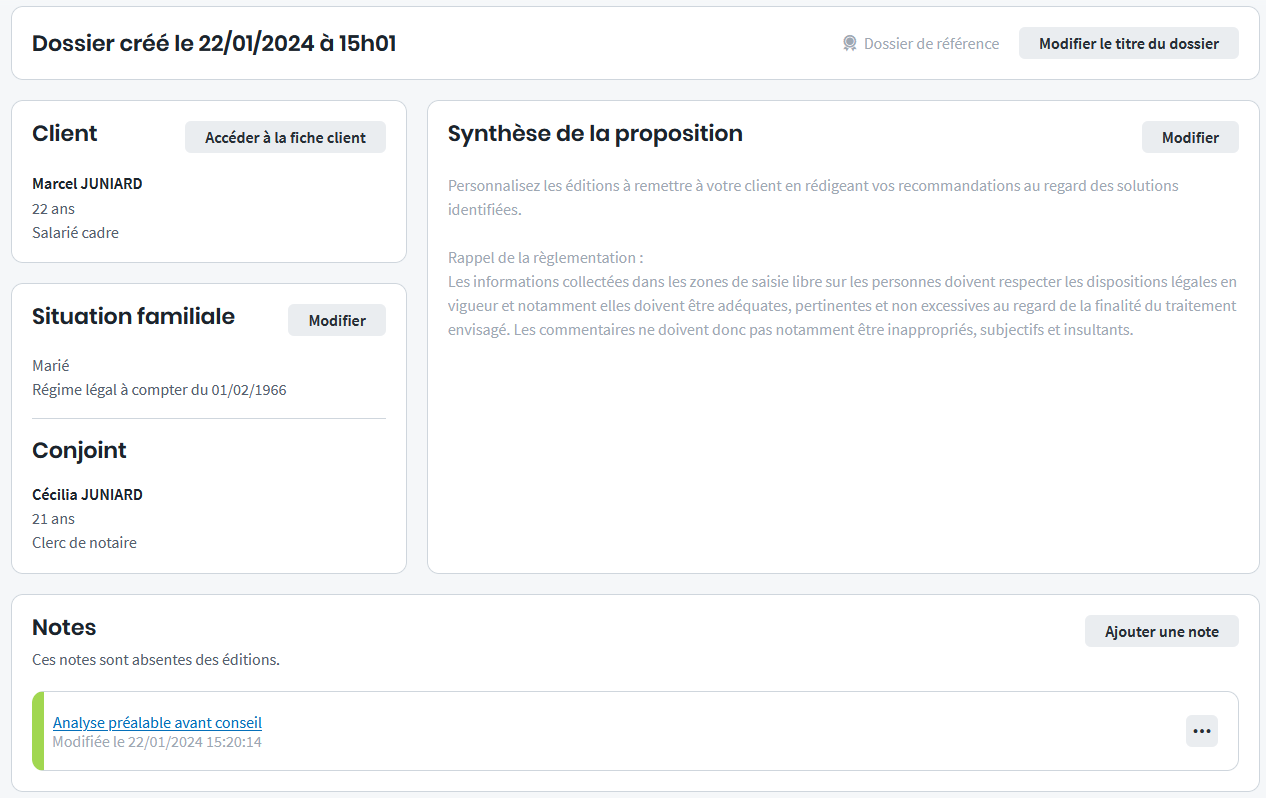1266x798 pixels.
Task: Click the Dossier de référence label
Action: tap(931, 43)
